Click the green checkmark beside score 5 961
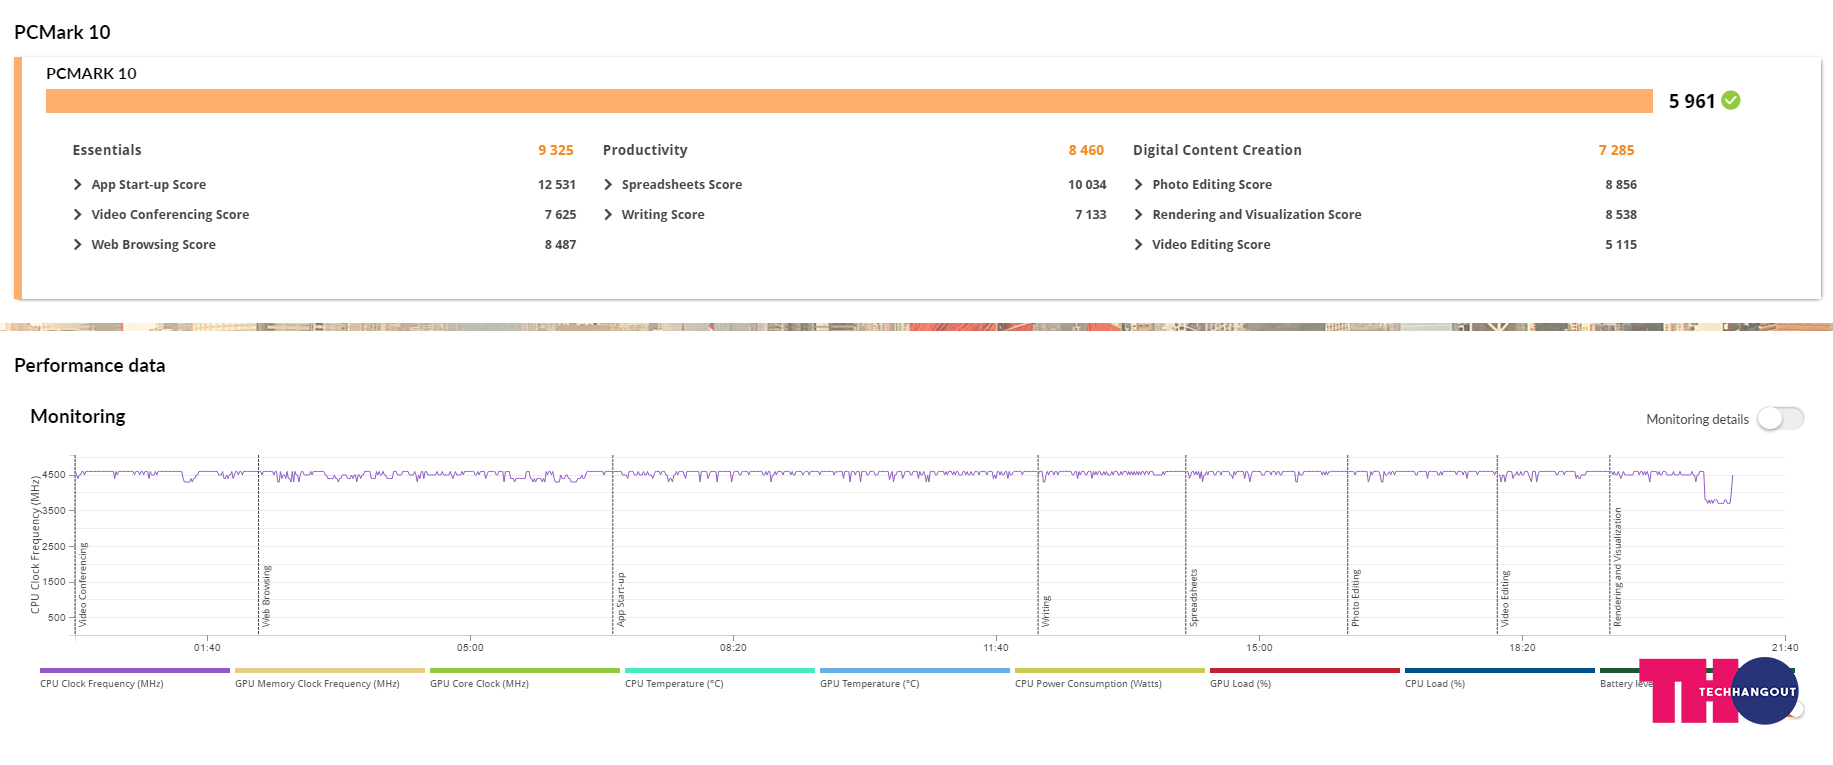The image size is (1833, 765). (x=1731, y=100)
